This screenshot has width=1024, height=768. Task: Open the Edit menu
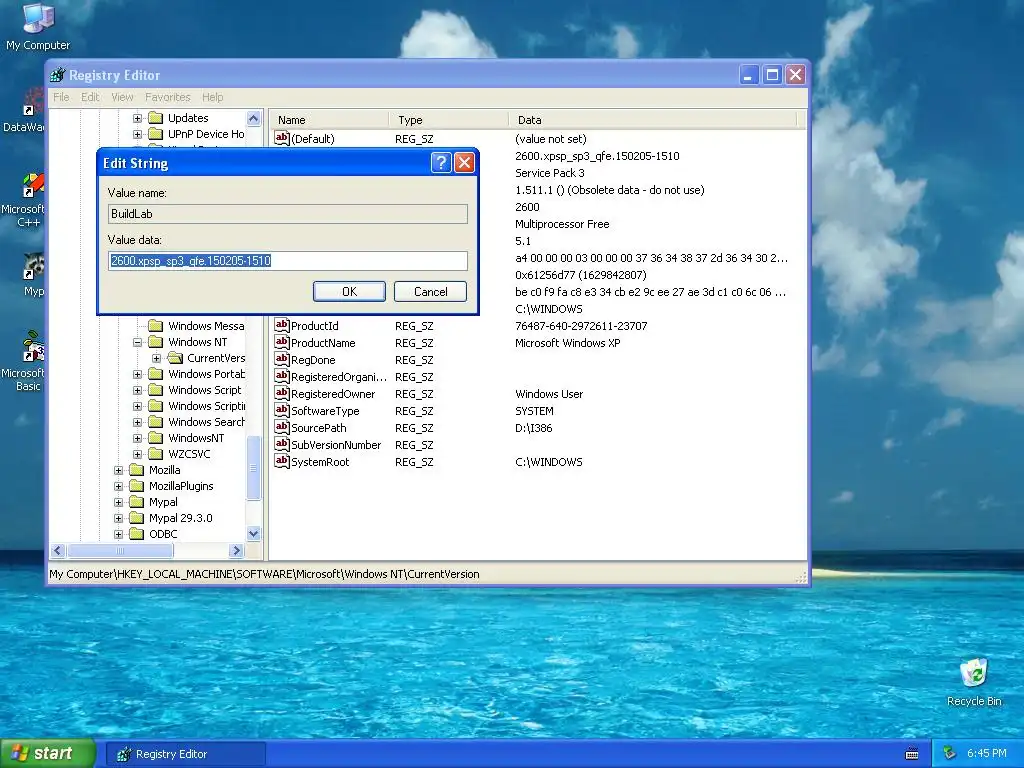tap(90, 97)
